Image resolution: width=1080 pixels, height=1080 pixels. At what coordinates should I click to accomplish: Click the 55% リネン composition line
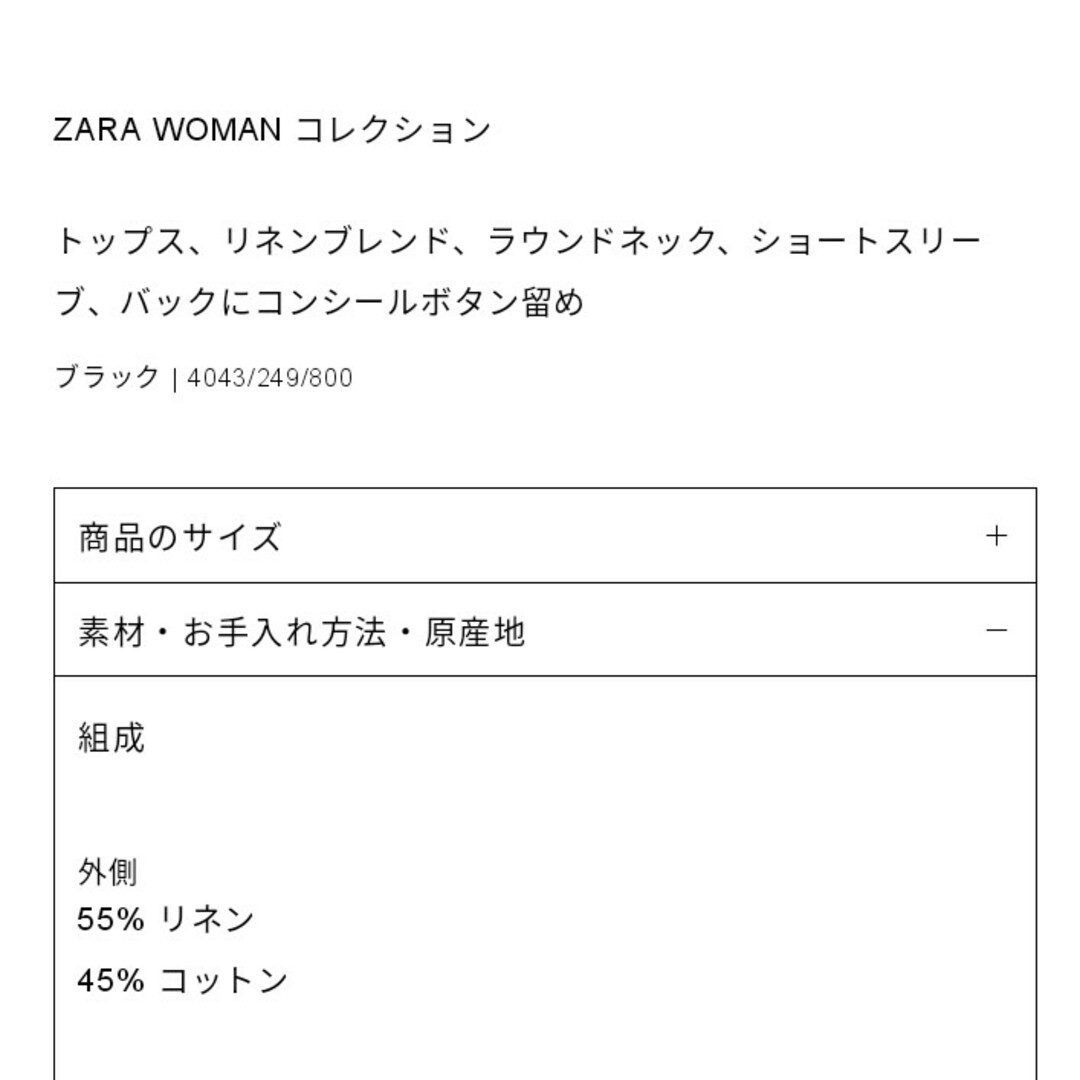[x=166, y=919]
